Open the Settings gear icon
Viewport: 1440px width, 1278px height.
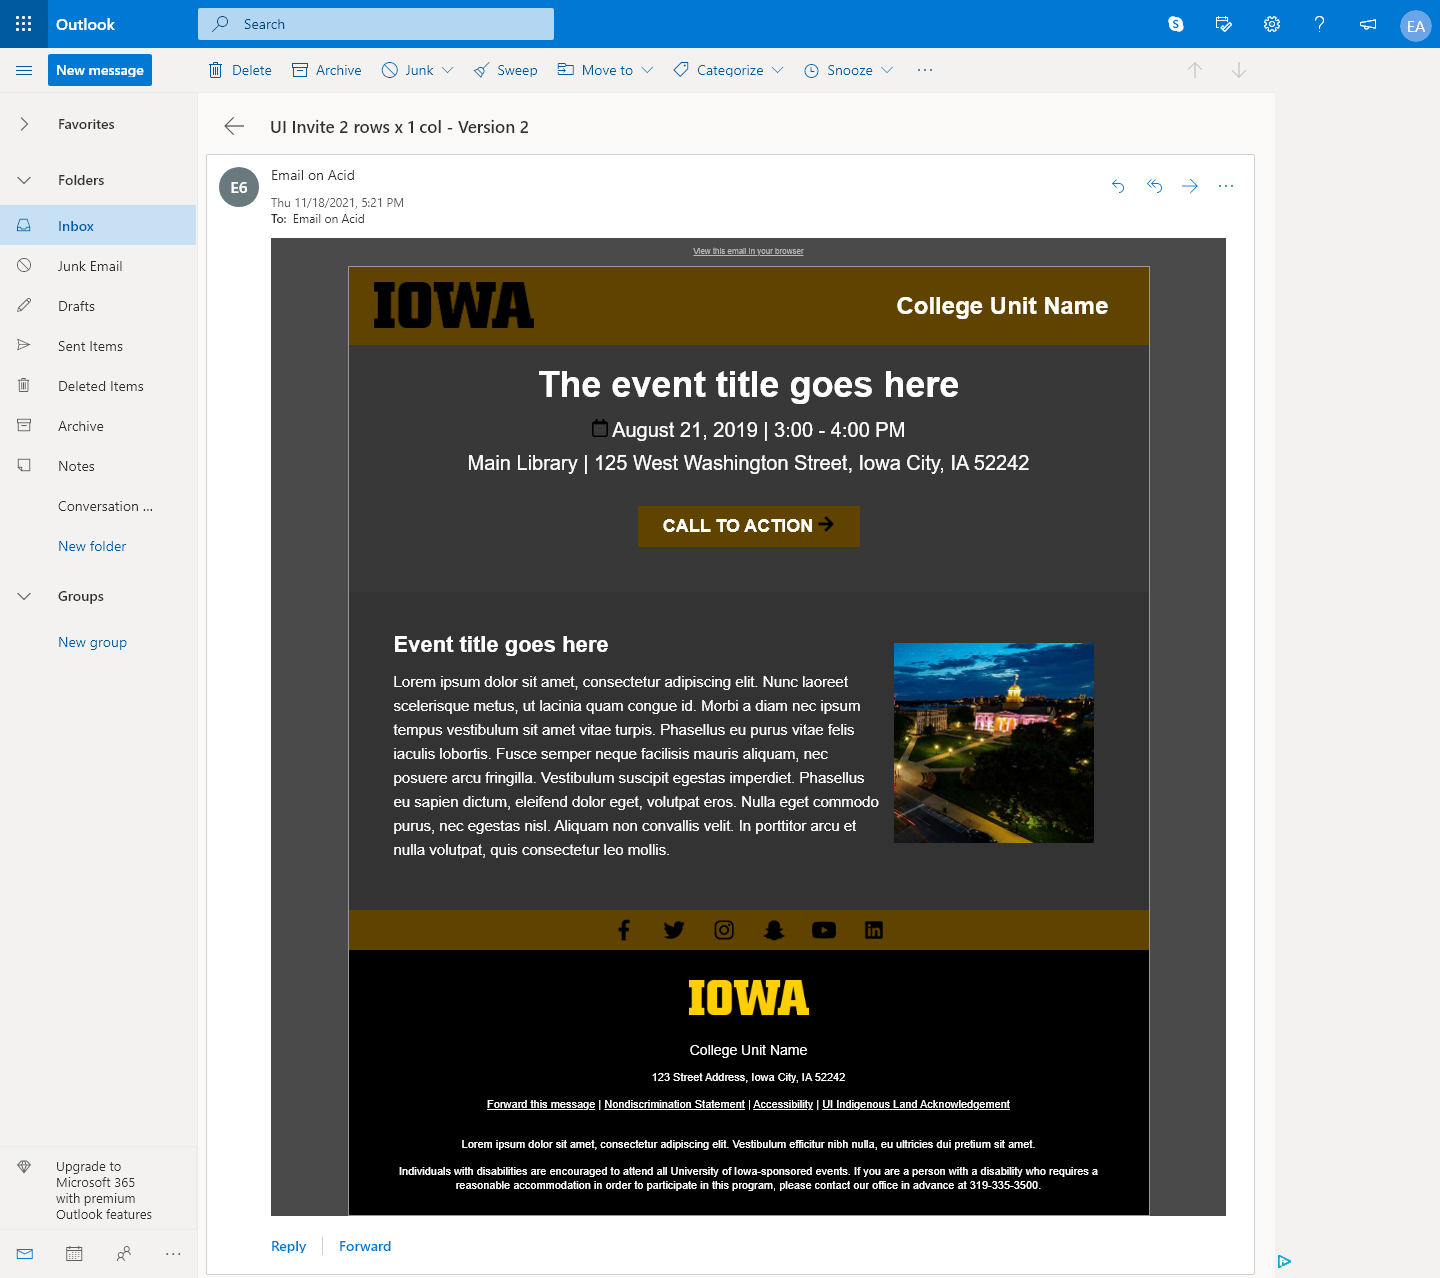coord(1272,24)
